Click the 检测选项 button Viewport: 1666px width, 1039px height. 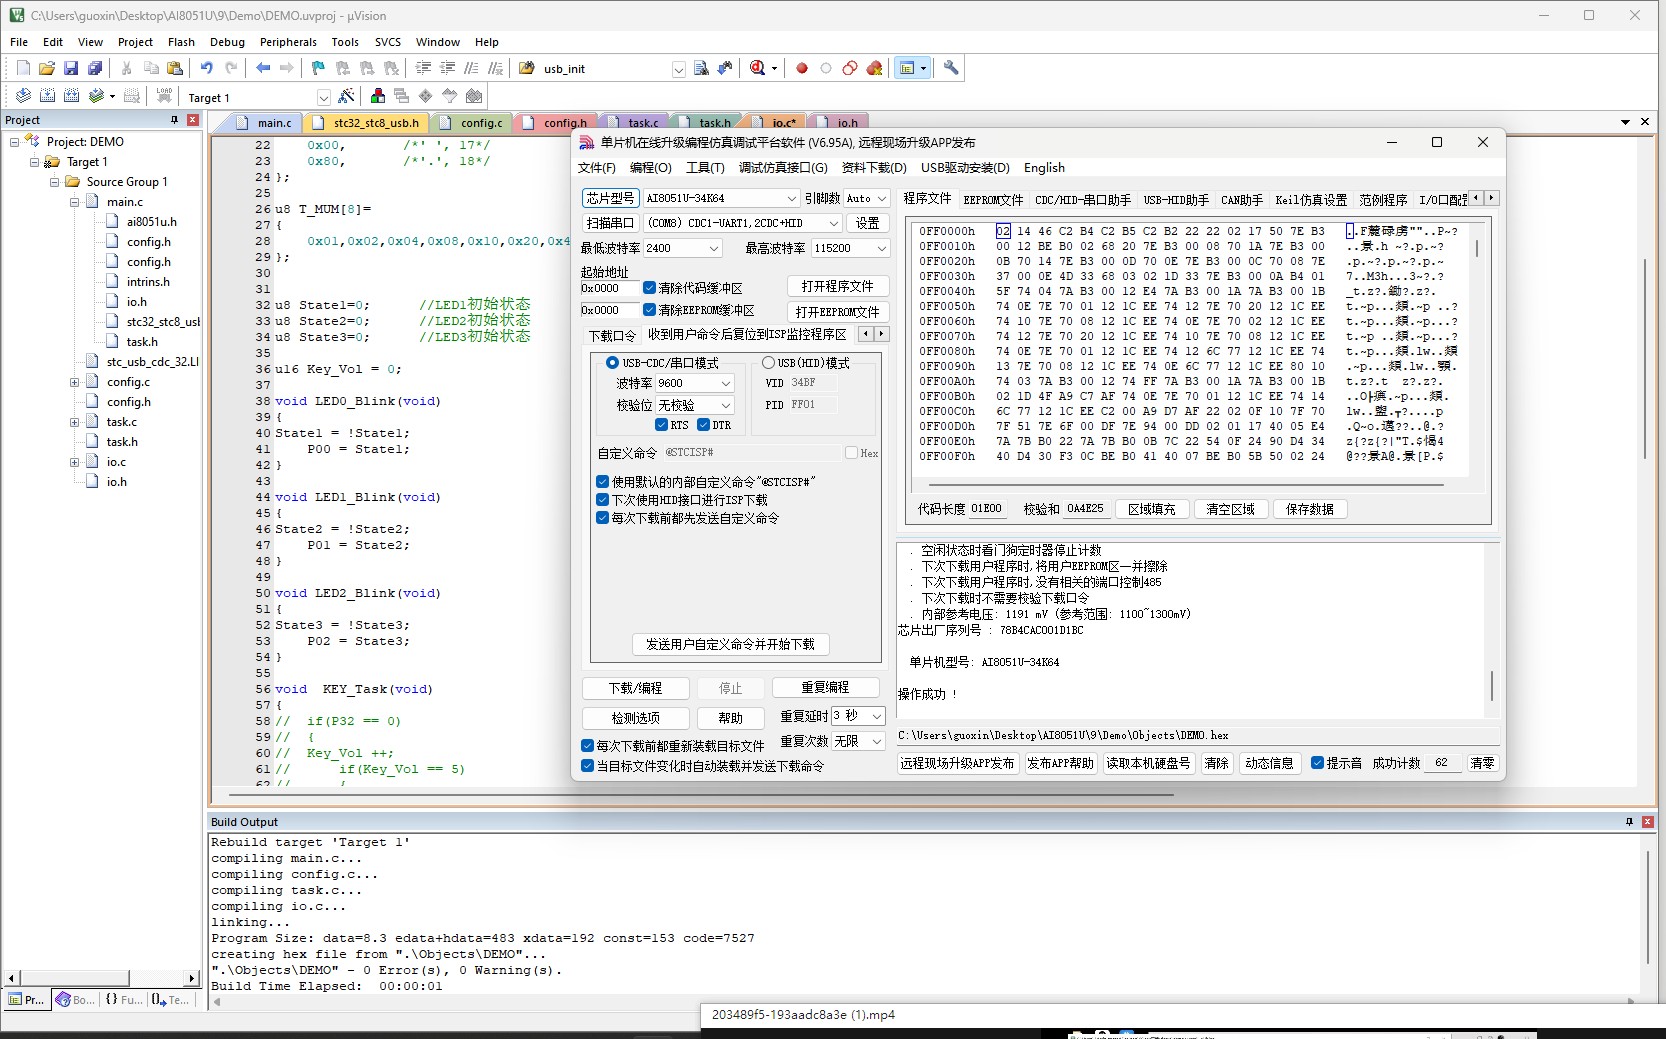[635, 718]
